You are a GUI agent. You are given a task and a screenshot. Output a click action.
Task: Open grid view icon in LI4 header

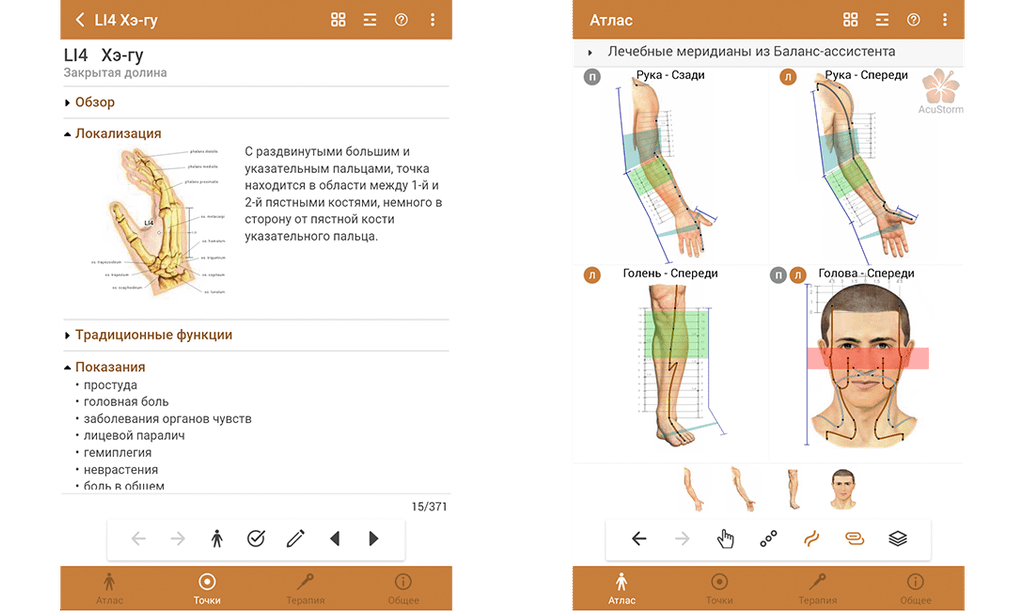(x=338, y=20)
